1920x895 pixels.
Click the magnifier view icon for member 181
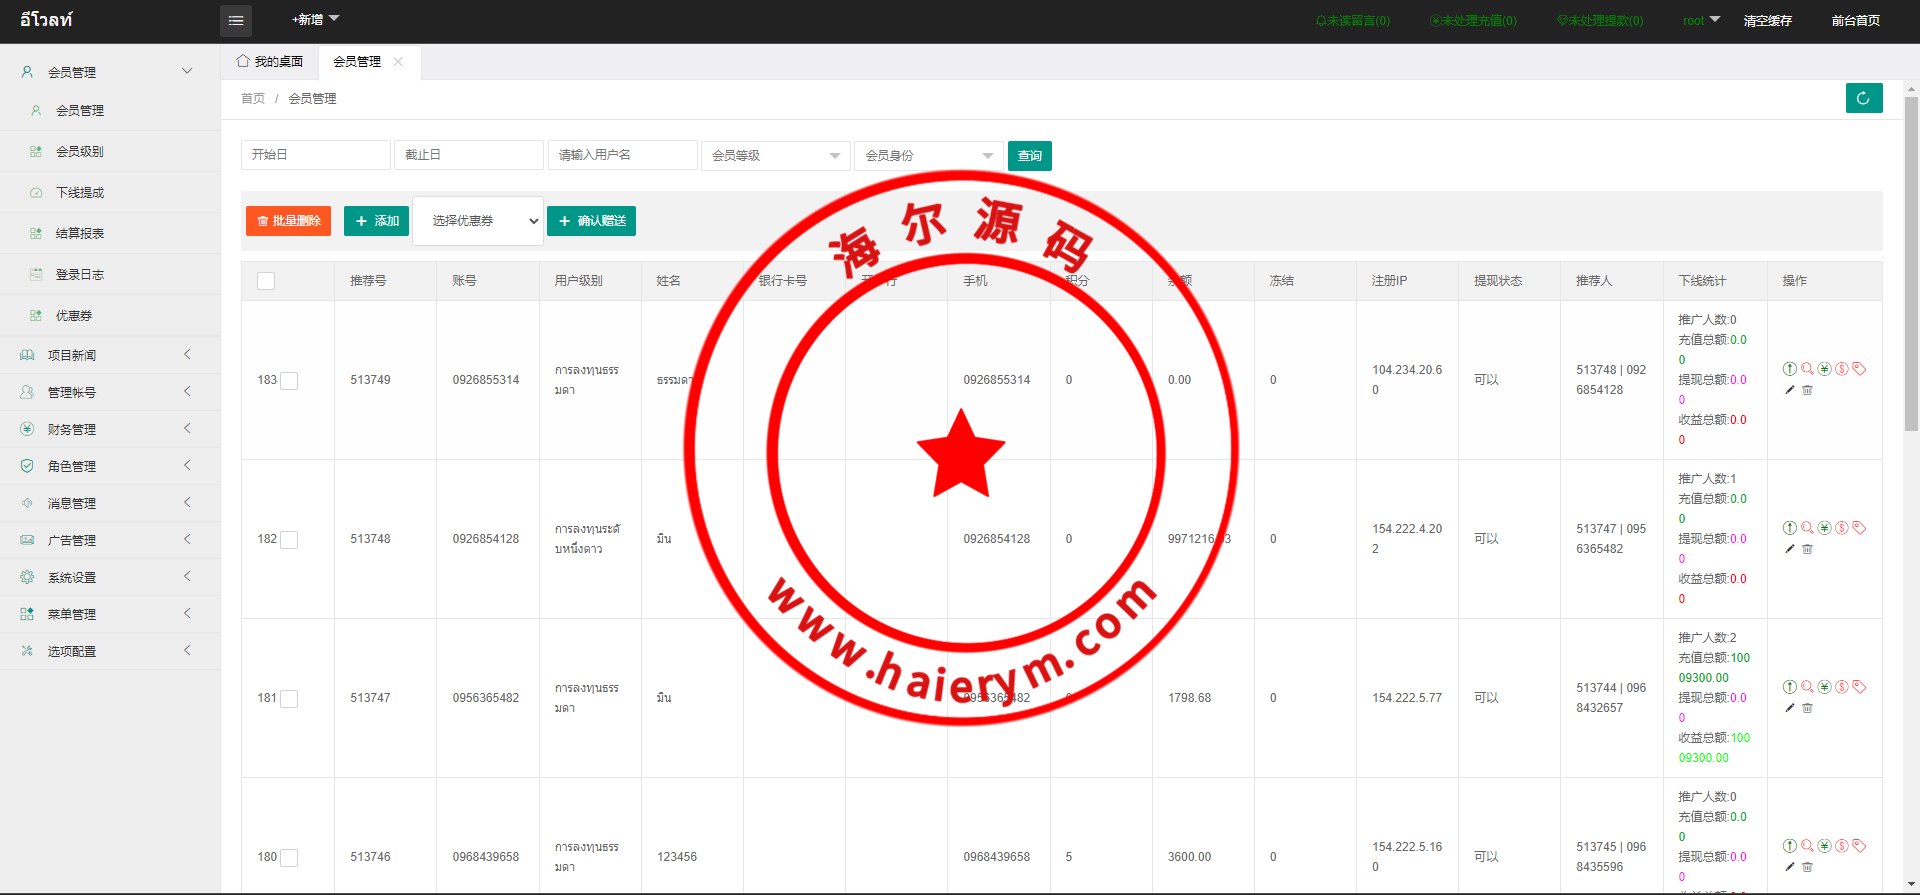(1807, 687)
